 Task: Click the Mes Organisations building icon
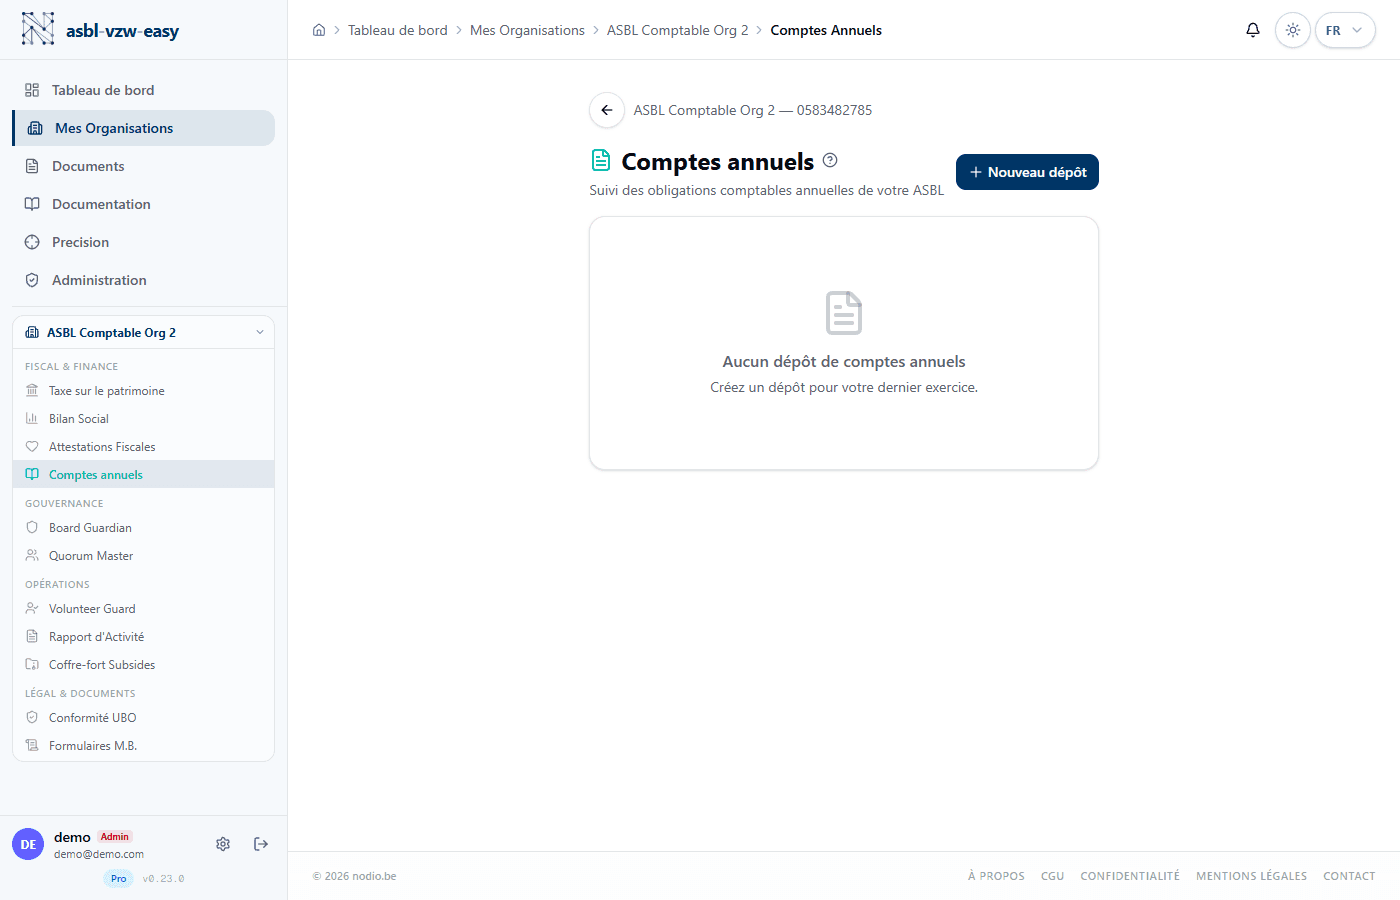tap(35, 128)
